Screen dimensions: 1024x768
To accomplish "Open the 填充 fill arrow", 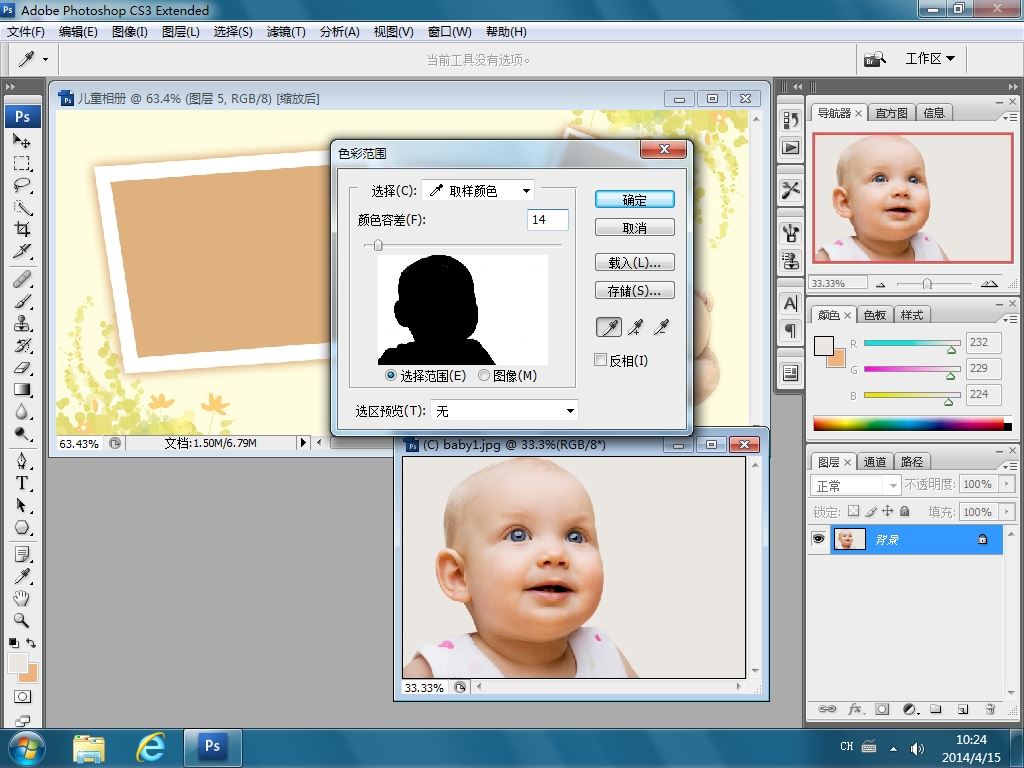I will (1007, 511).
